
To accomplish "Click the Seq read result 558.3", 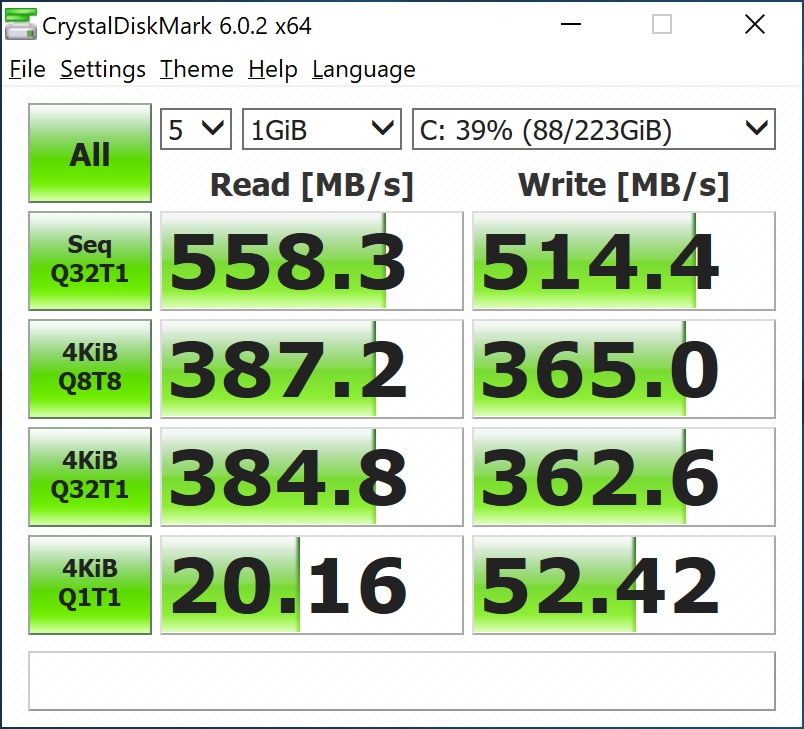I will (x=312, y=260).
